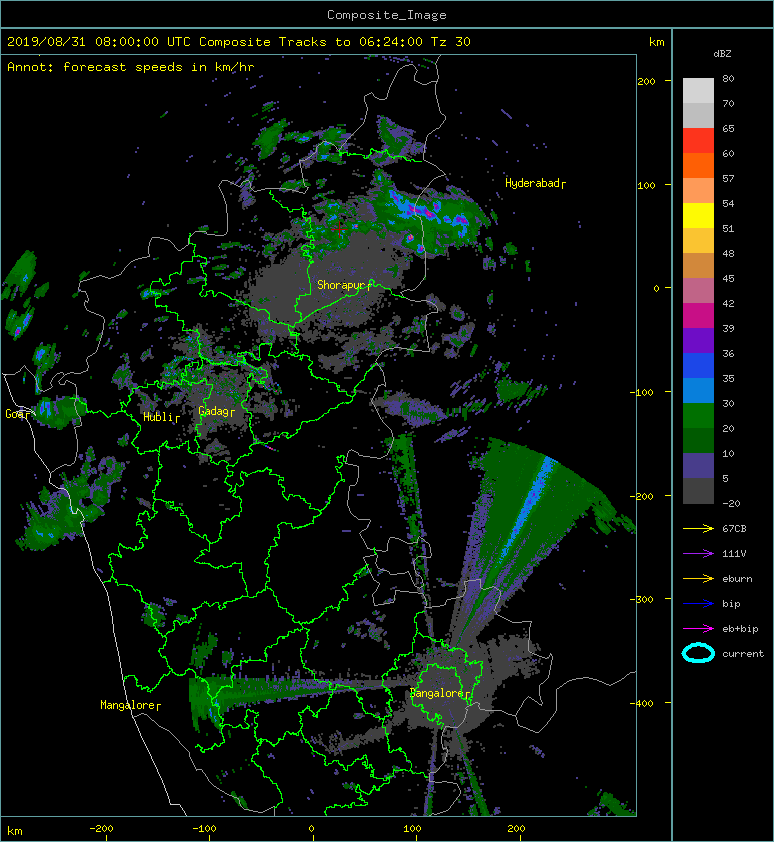Click the blue bip legend arrow
This screenshot has height=842, width=774.
(698, 604)
